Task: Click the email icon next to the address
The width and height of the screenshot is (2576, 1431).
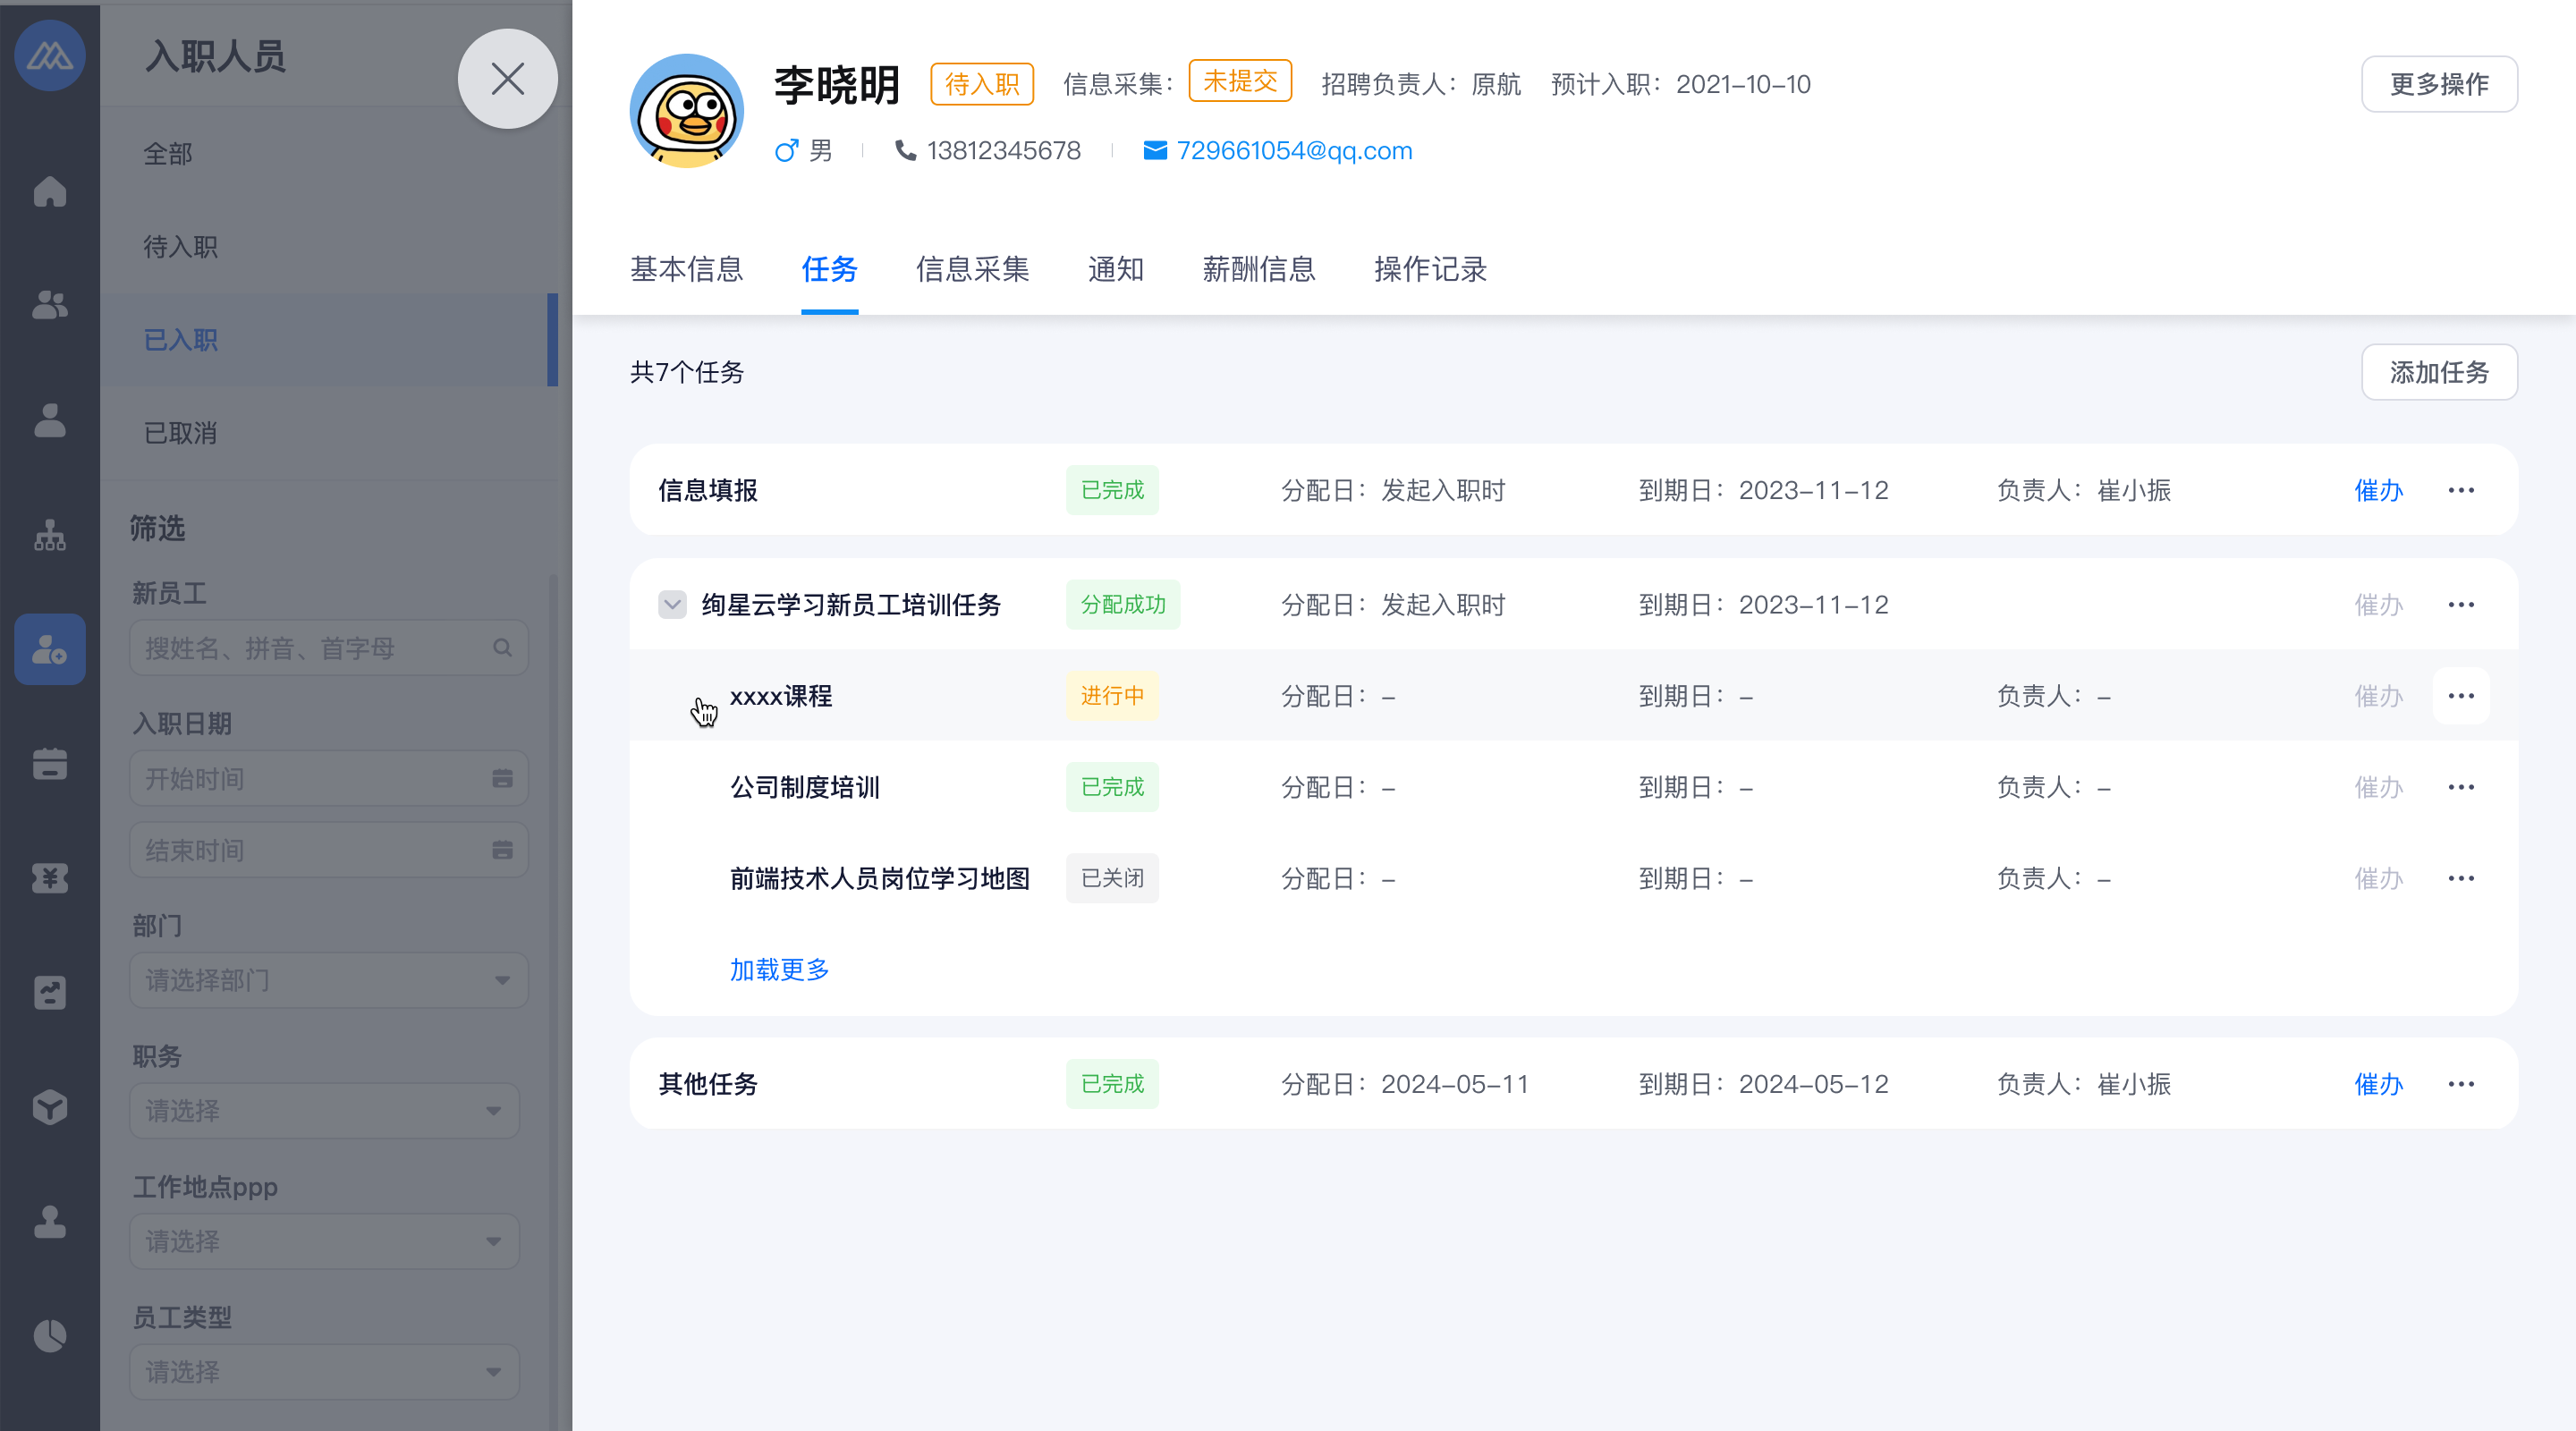Action: click(x=1154, y=151)
